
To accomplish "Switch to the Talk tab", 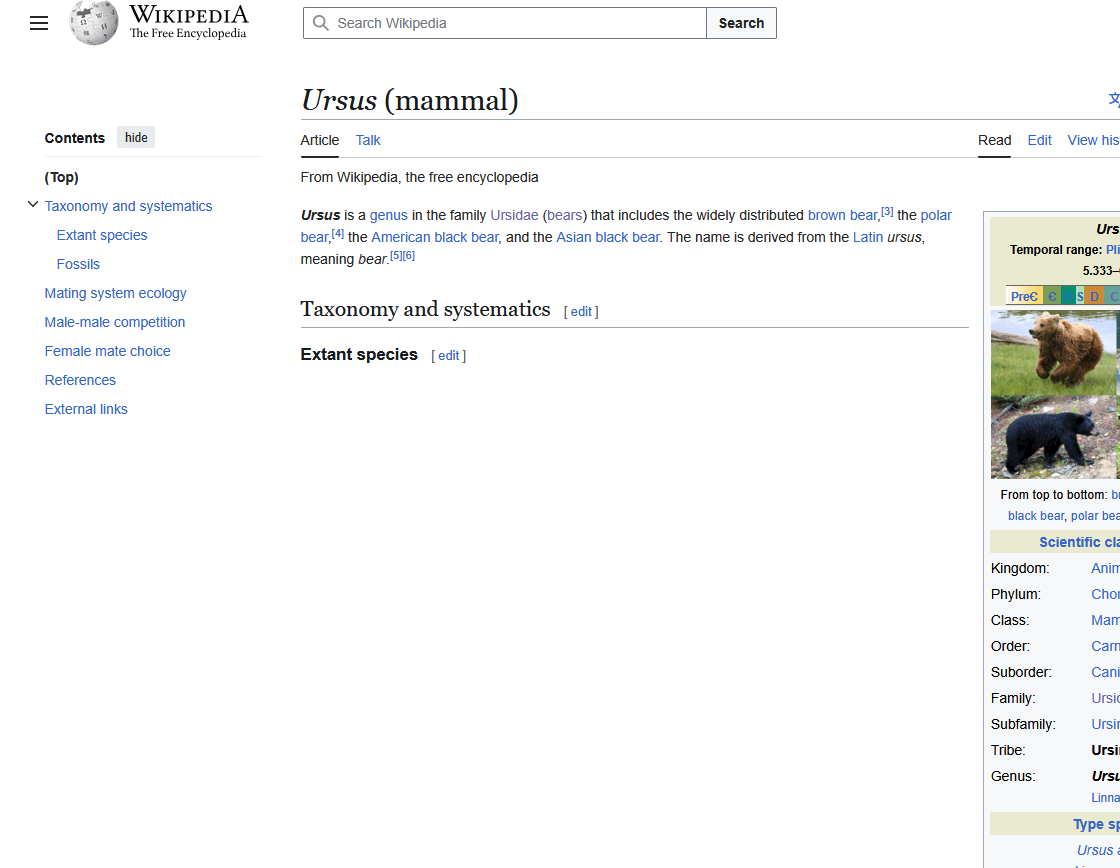I will click(368, 140).
